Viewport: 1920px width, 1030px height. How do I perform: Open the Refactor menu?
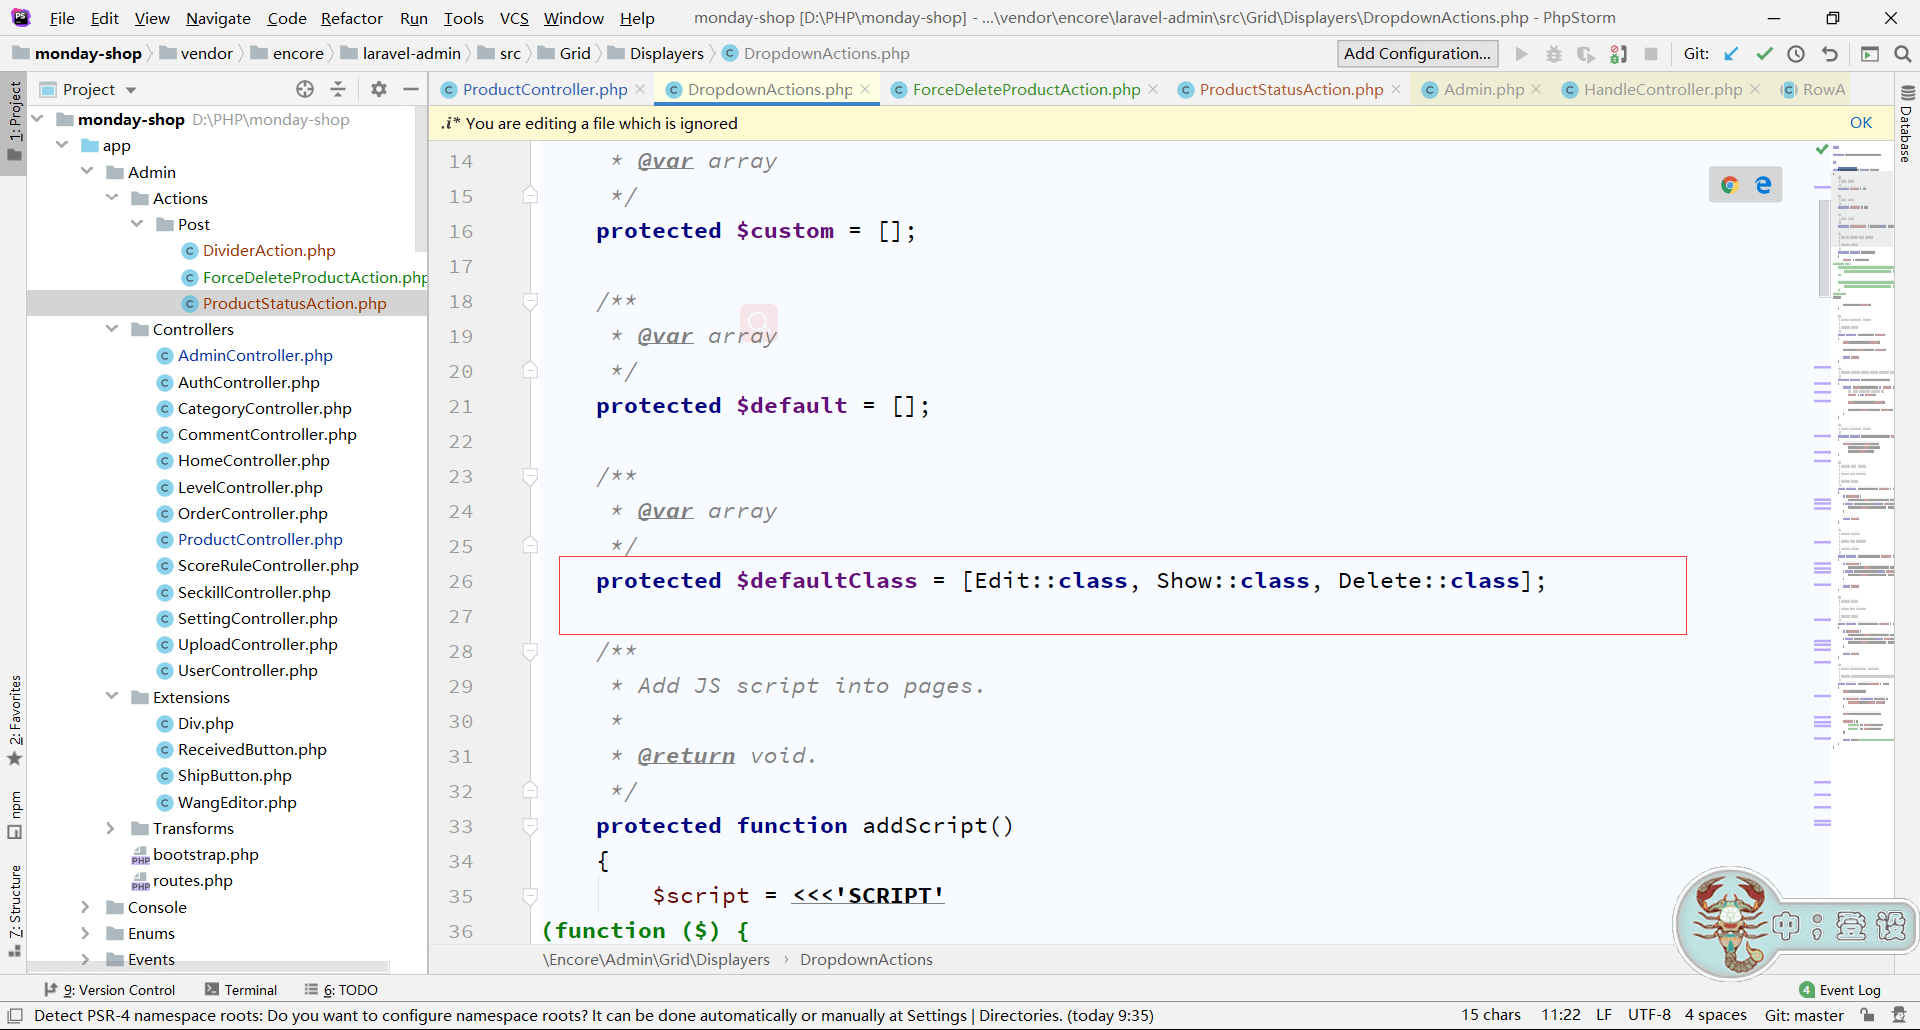352,18
